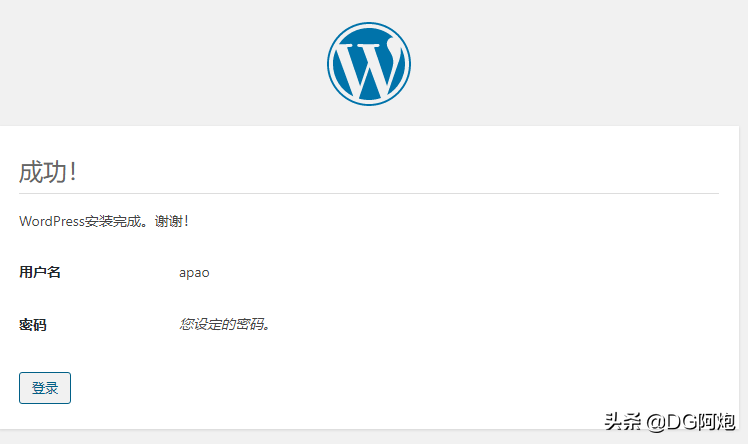Screen dimensions: 748x444
Task: Click the 登录 login button
Action: coord(45,388)
